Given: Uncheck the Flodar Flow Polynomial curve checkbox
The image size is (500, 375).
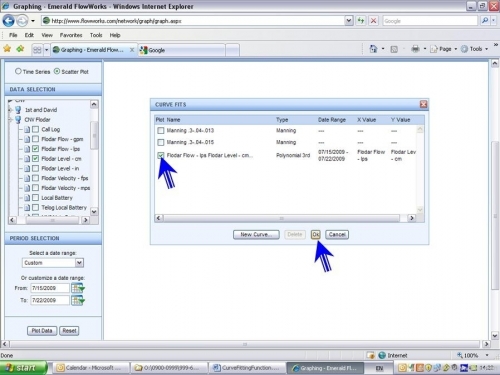Looking at the screenshot, I should point(161,155).
